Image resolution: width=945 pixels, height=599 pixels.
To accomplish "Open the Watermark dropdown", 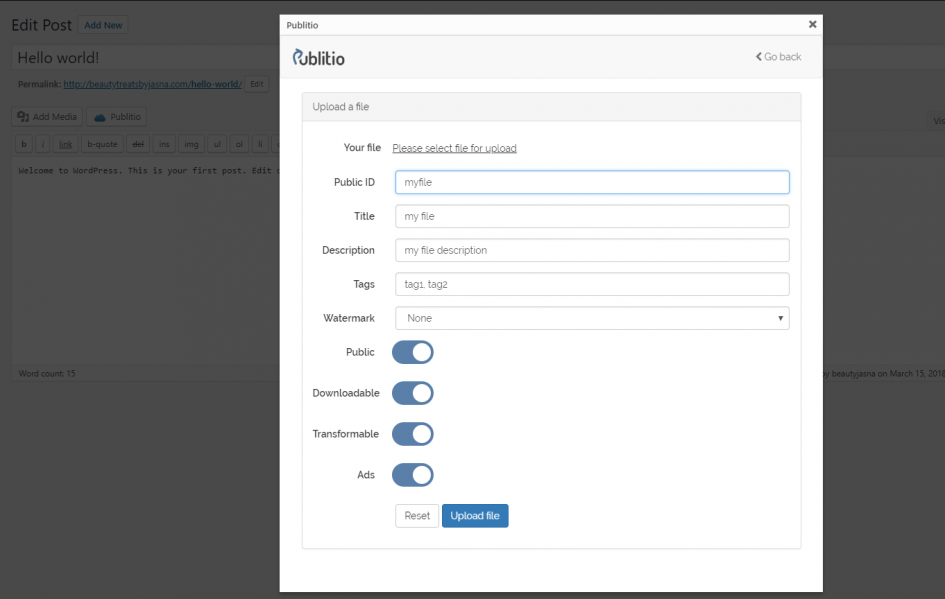I will [x=592, y=318].
